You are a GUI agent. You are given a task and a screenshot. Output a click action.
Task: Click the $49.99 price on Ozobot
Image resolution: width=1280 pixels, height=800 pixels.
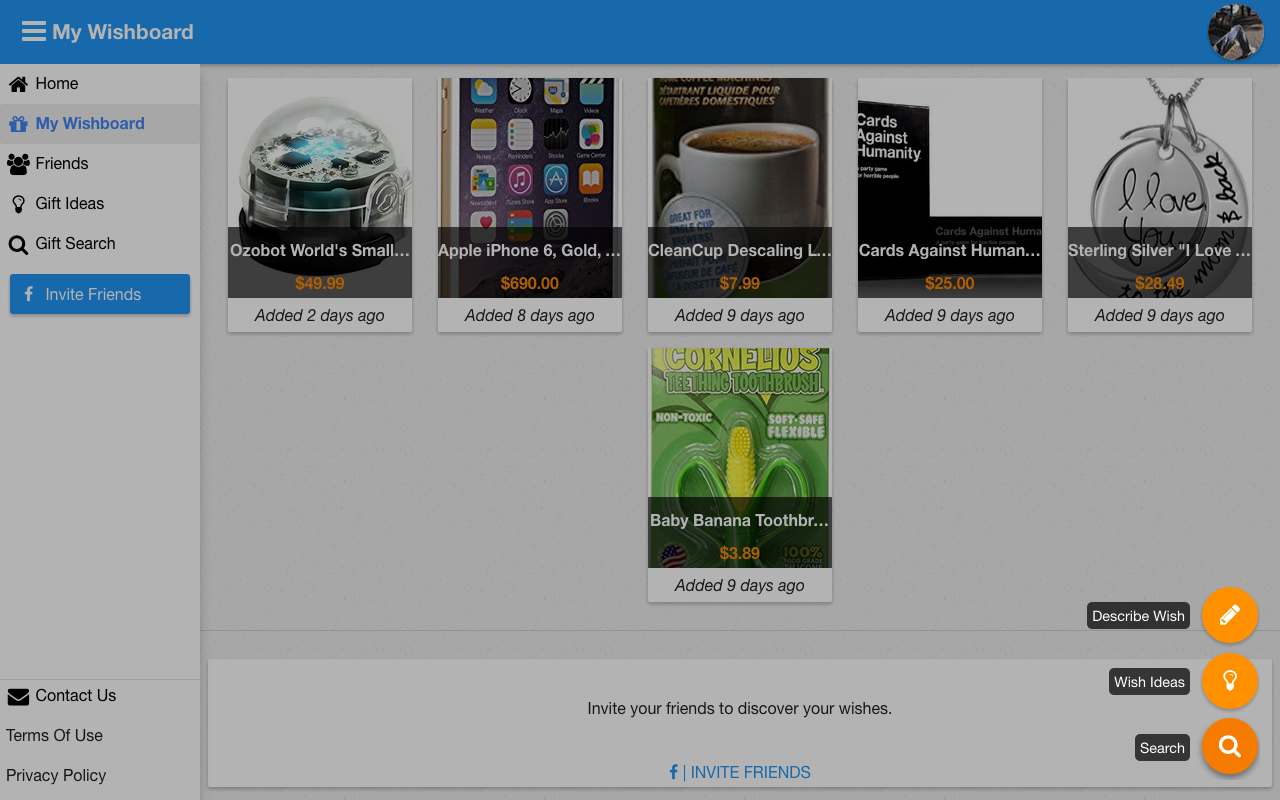[320, 283]
